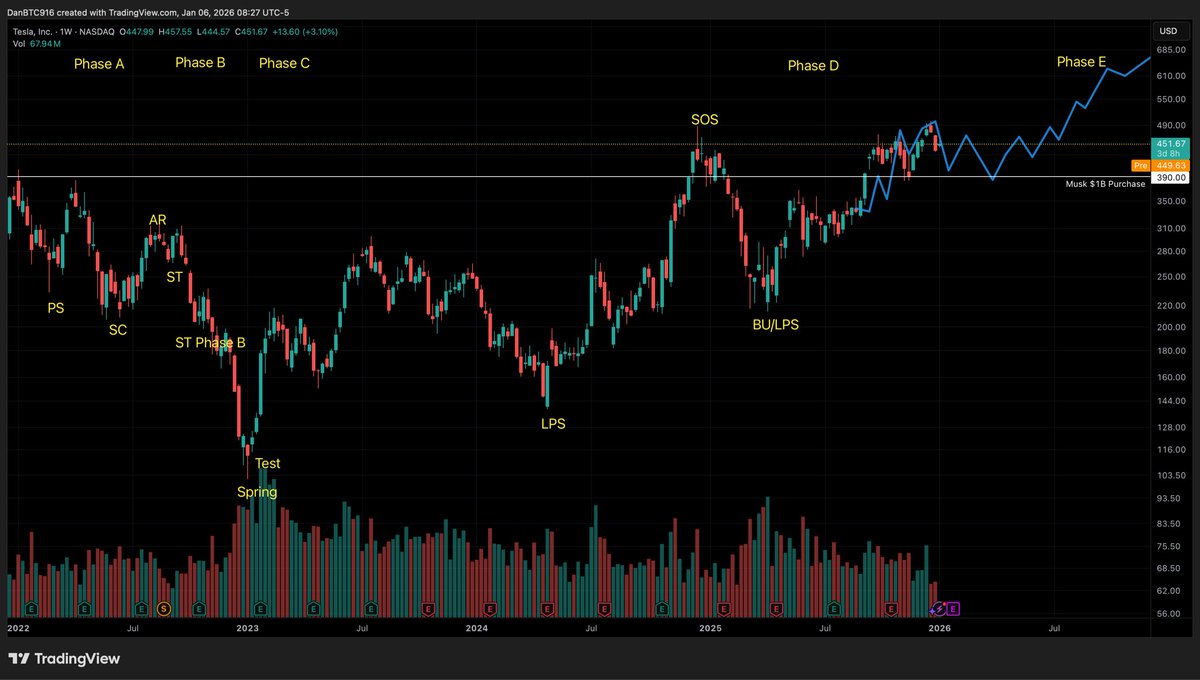Viewport: 1200px width, 680px height.
Task: Click the 56.00 value on price axis
Action: (1170, 613)
